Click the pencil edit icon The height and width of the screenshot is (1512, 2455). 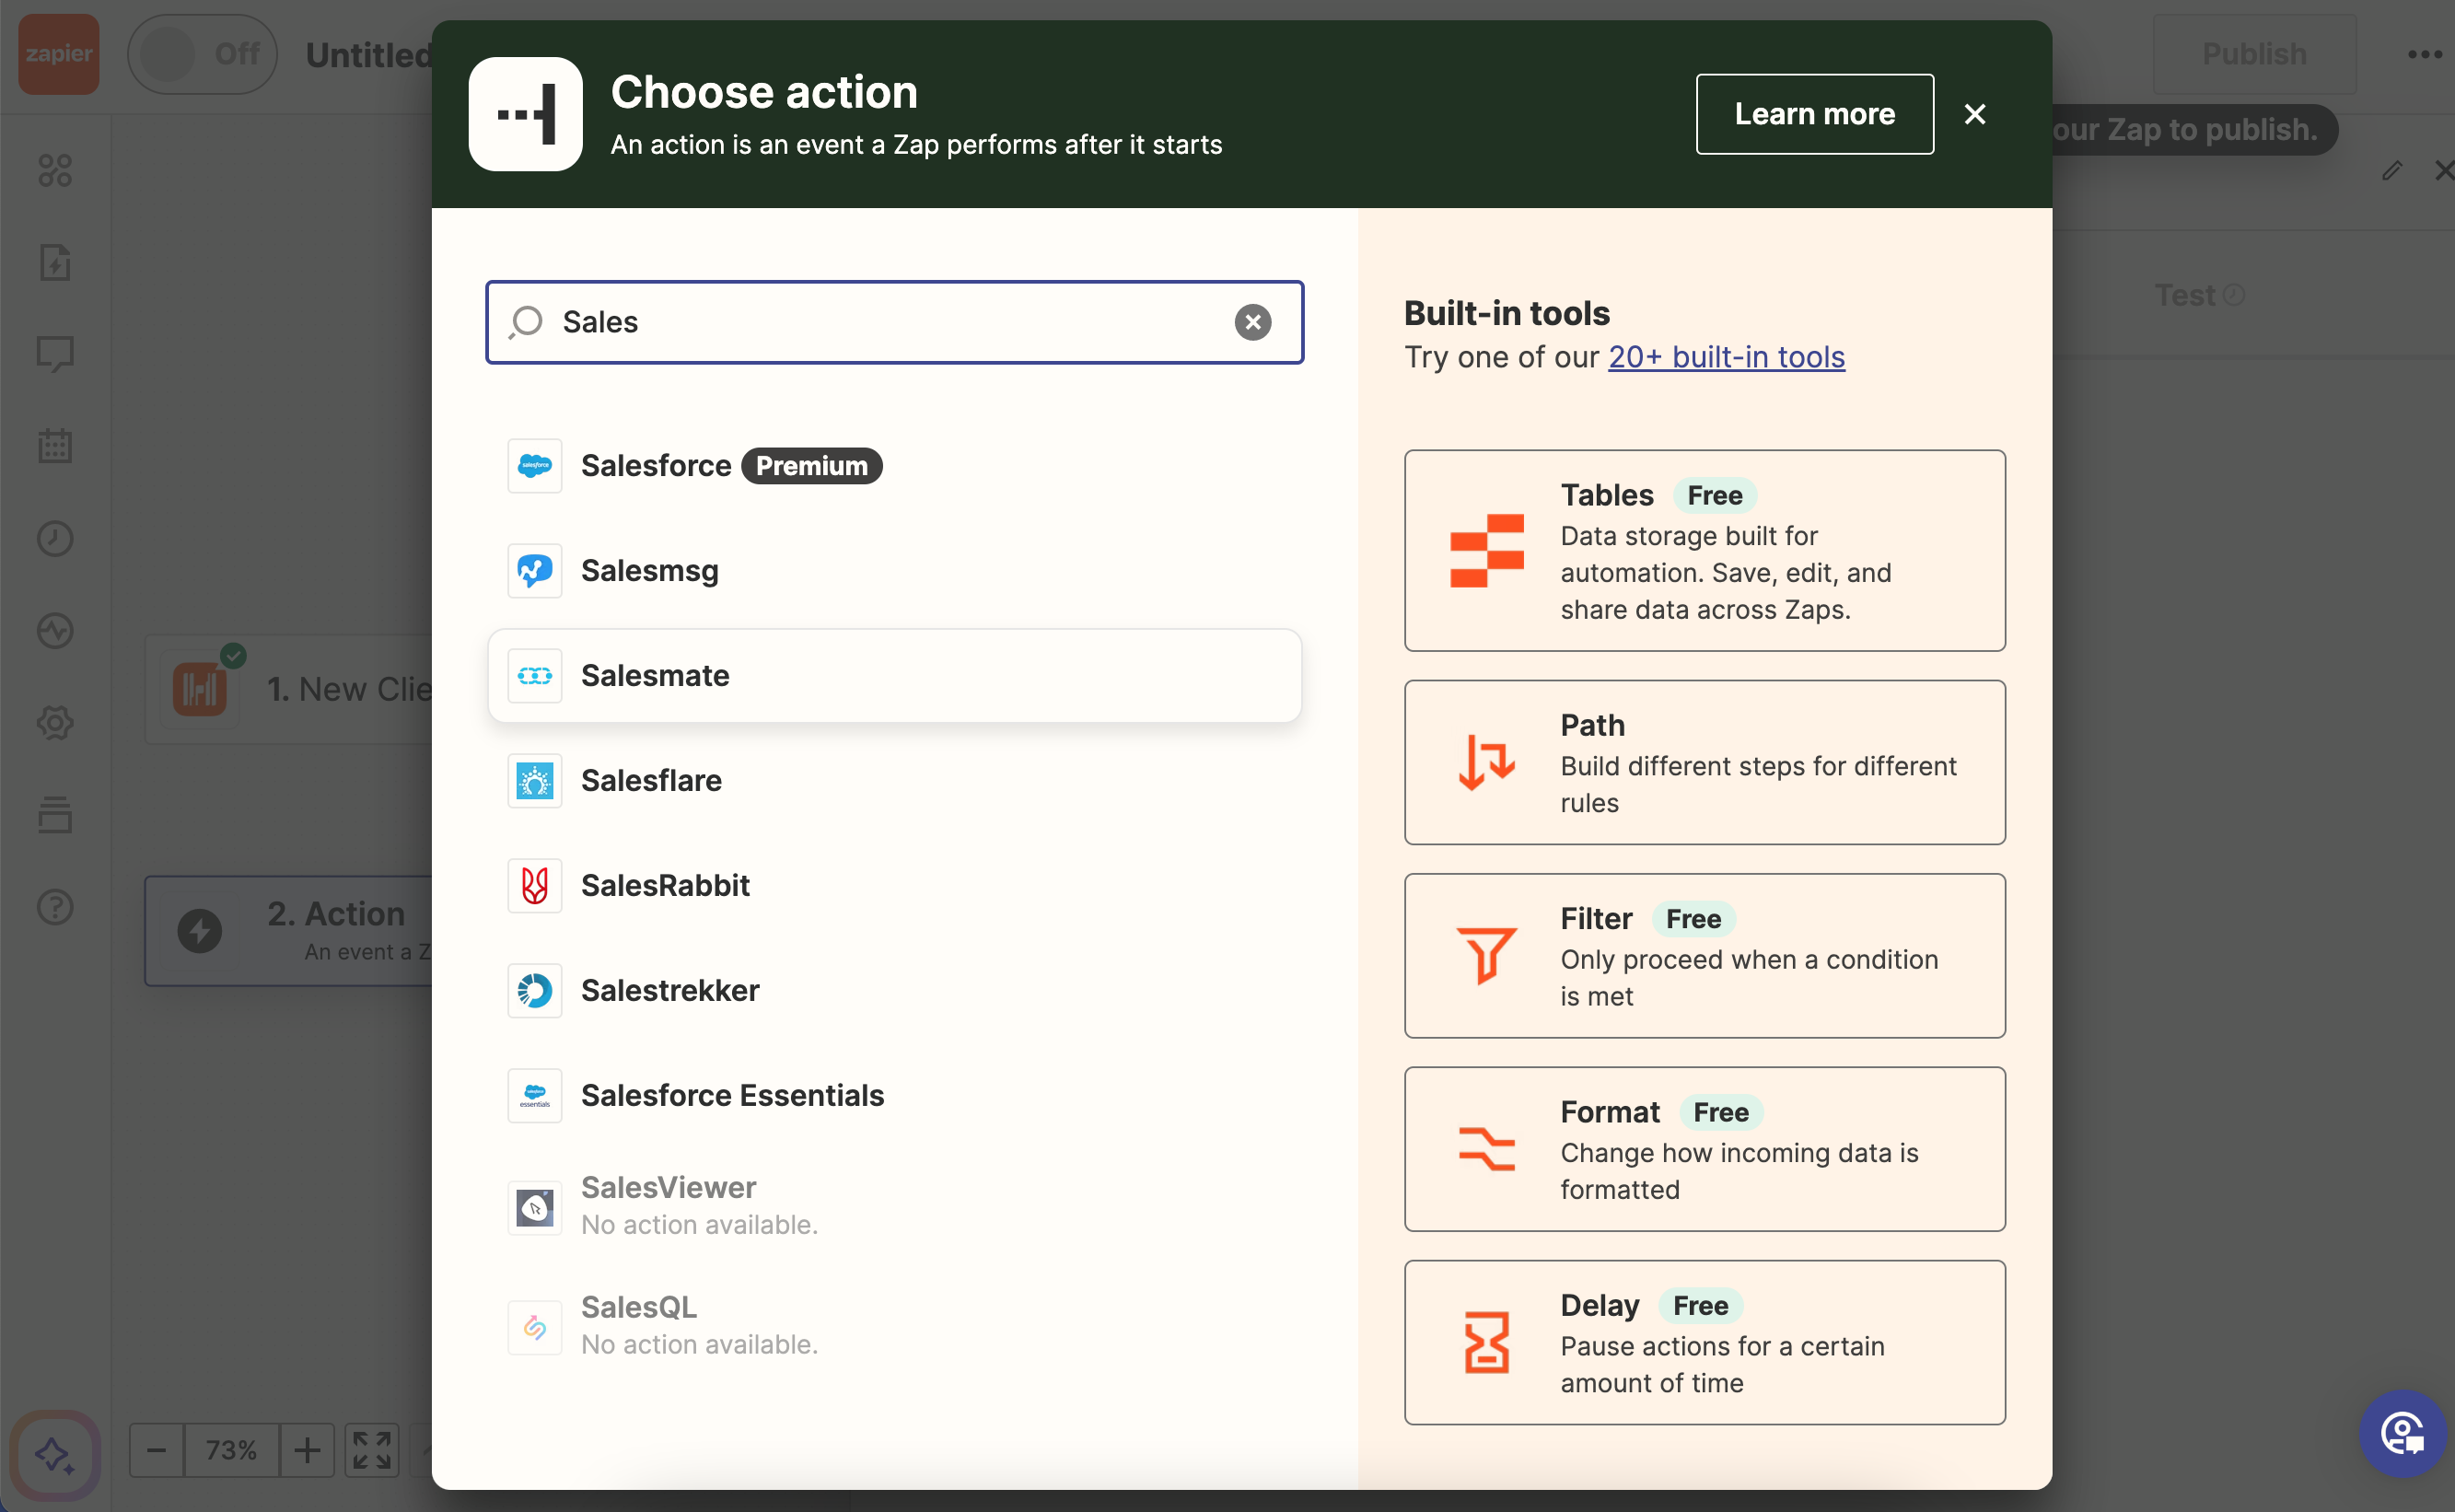coord(2391,171)
